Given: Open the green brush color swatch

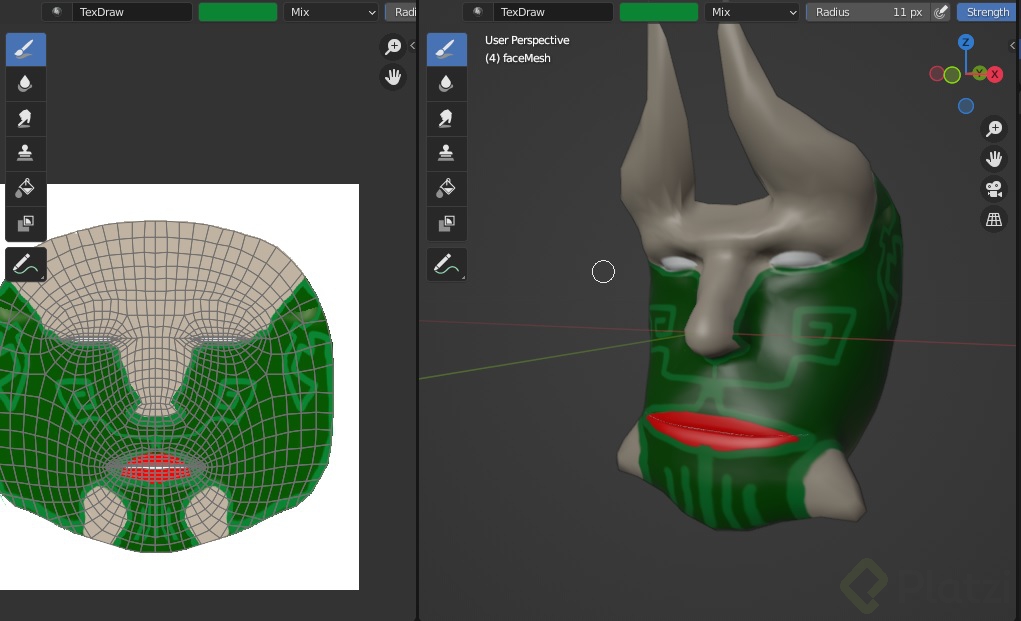Looking at the screenshot, I should 659,11.
